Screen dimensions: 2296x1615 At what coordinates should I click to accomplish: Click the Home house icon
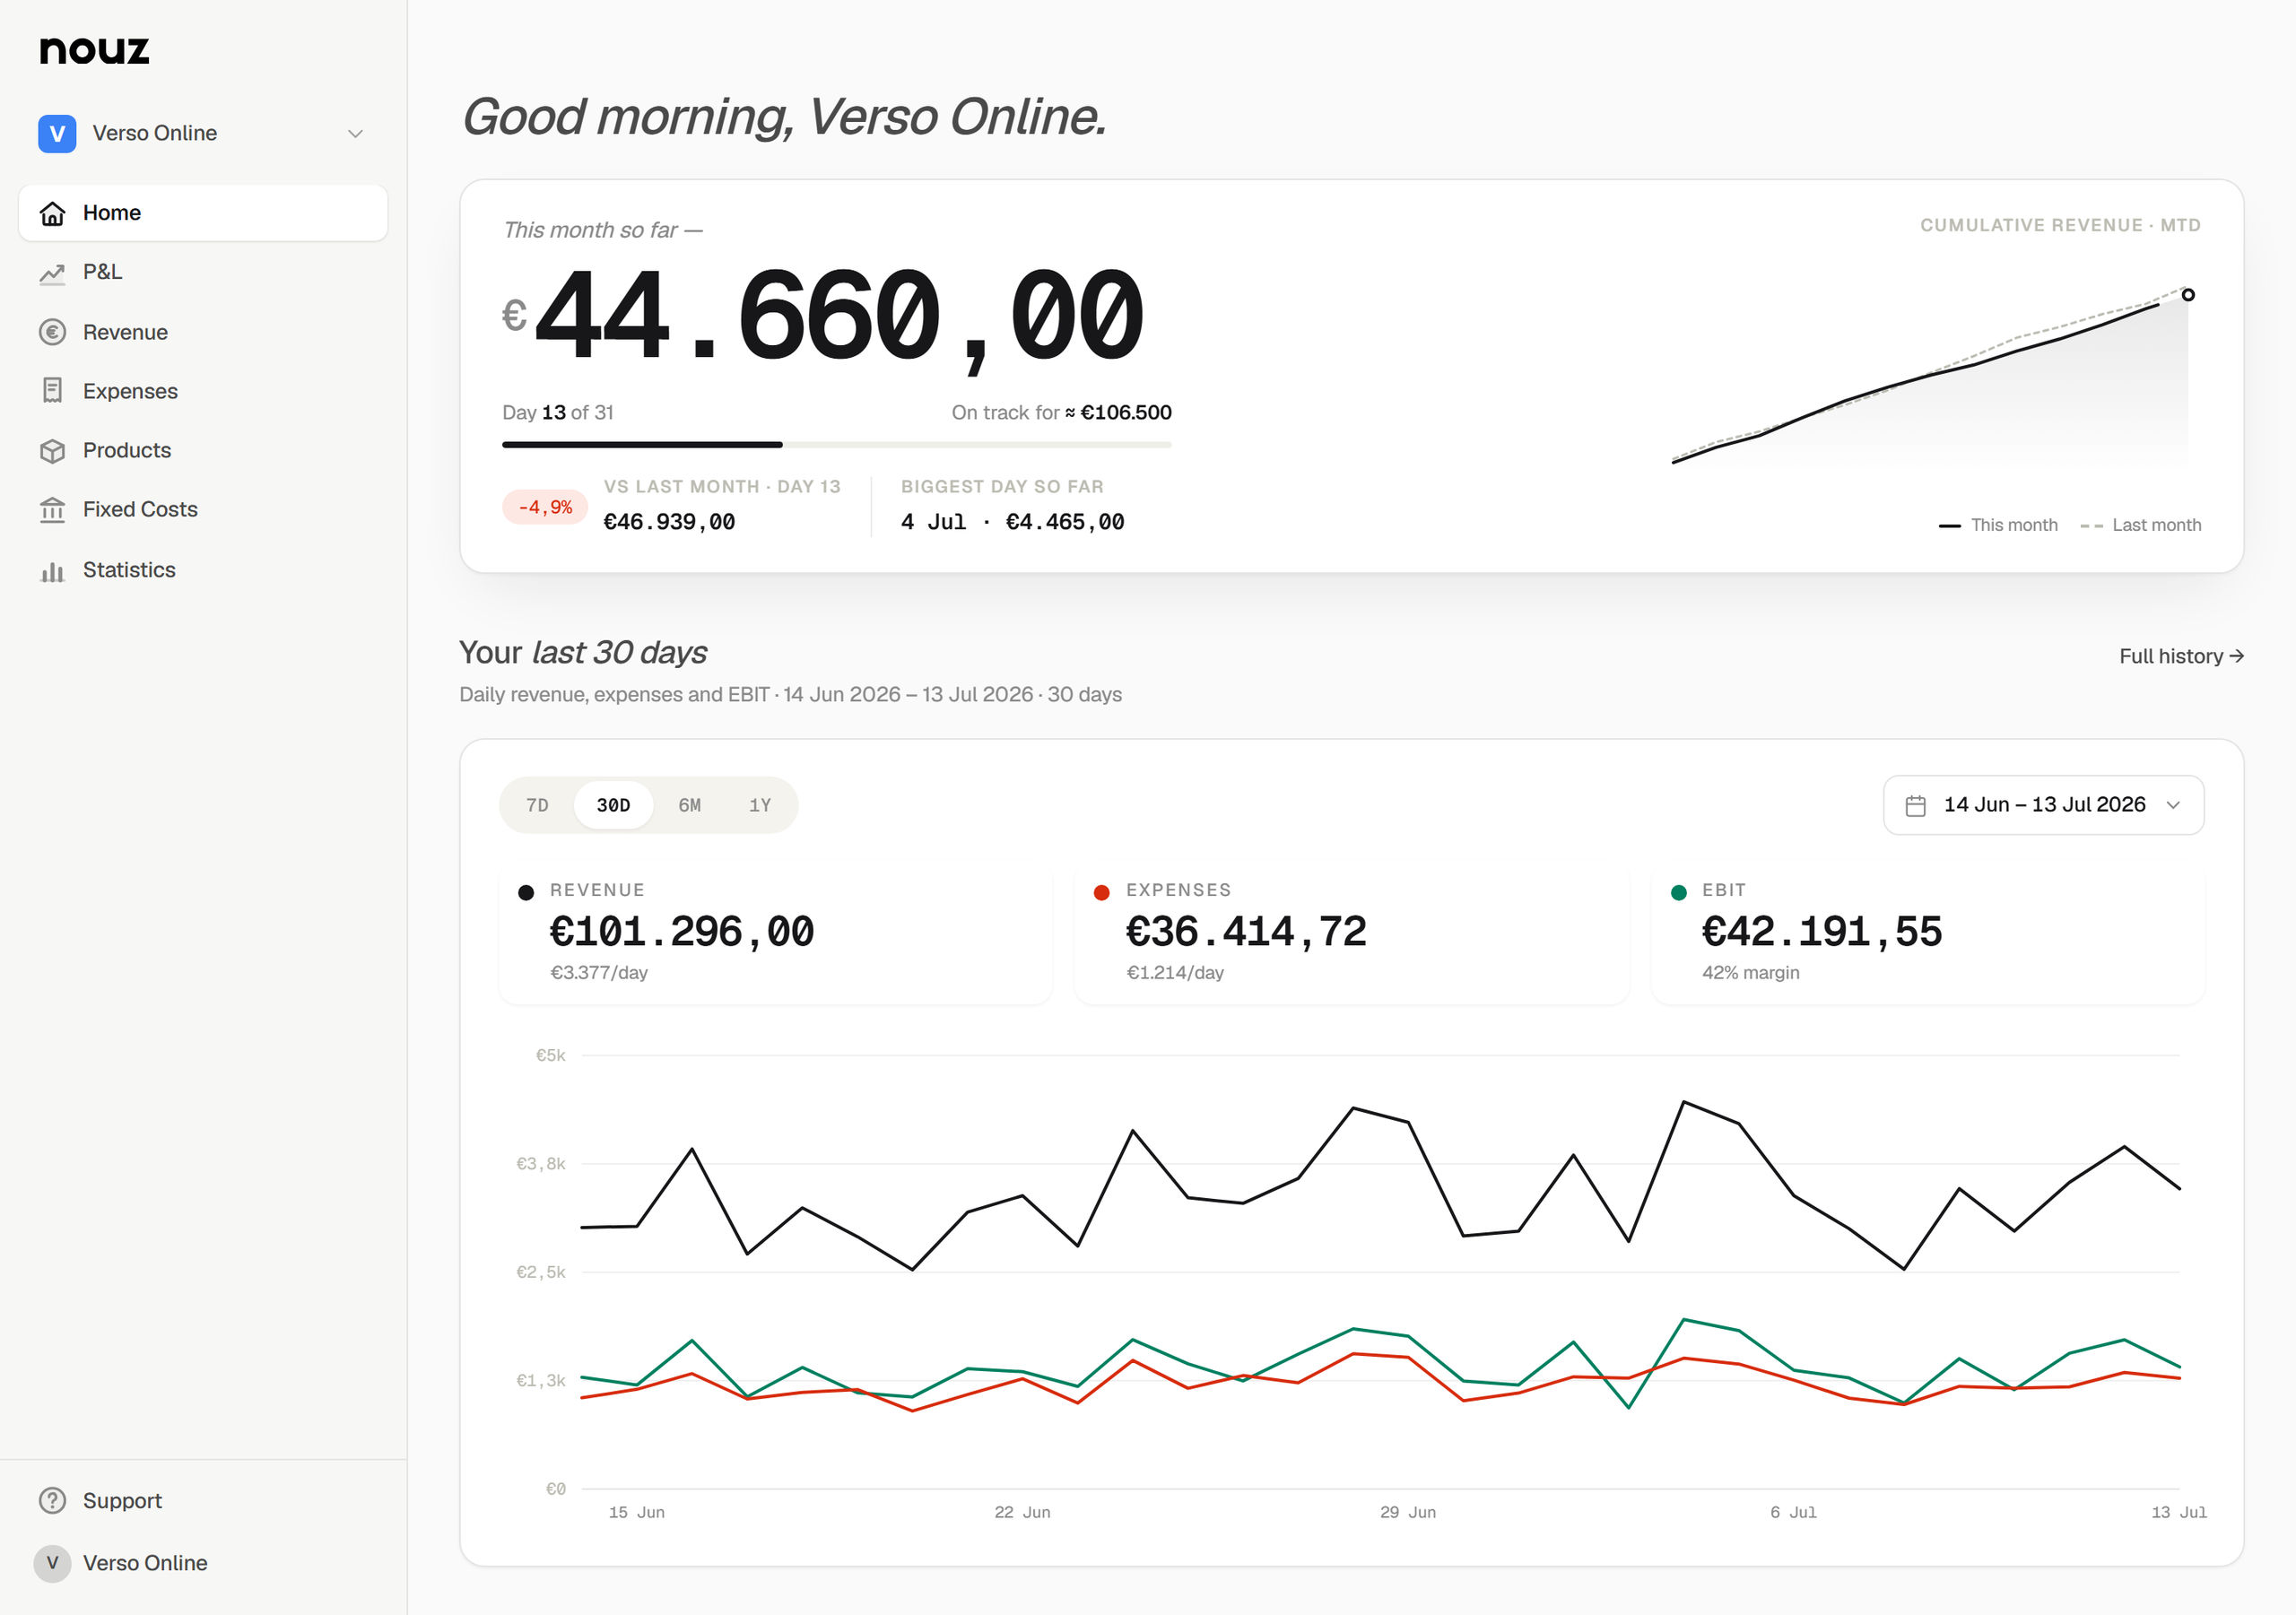pos(52,213)
